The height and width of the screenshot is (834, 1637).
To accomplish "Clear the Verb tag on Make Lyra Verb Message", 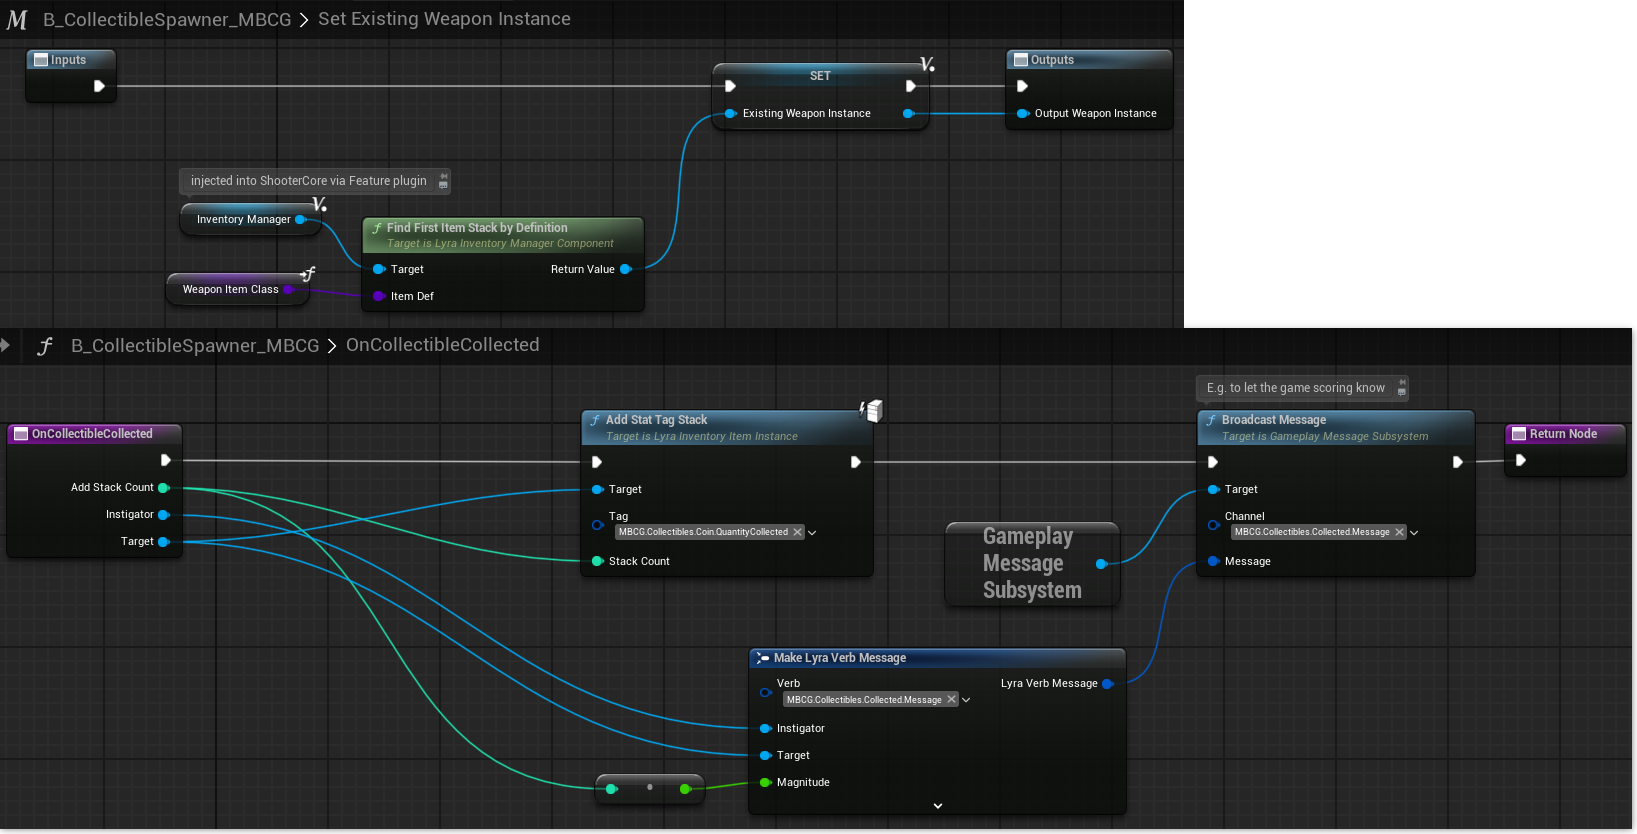I will 951,700.
